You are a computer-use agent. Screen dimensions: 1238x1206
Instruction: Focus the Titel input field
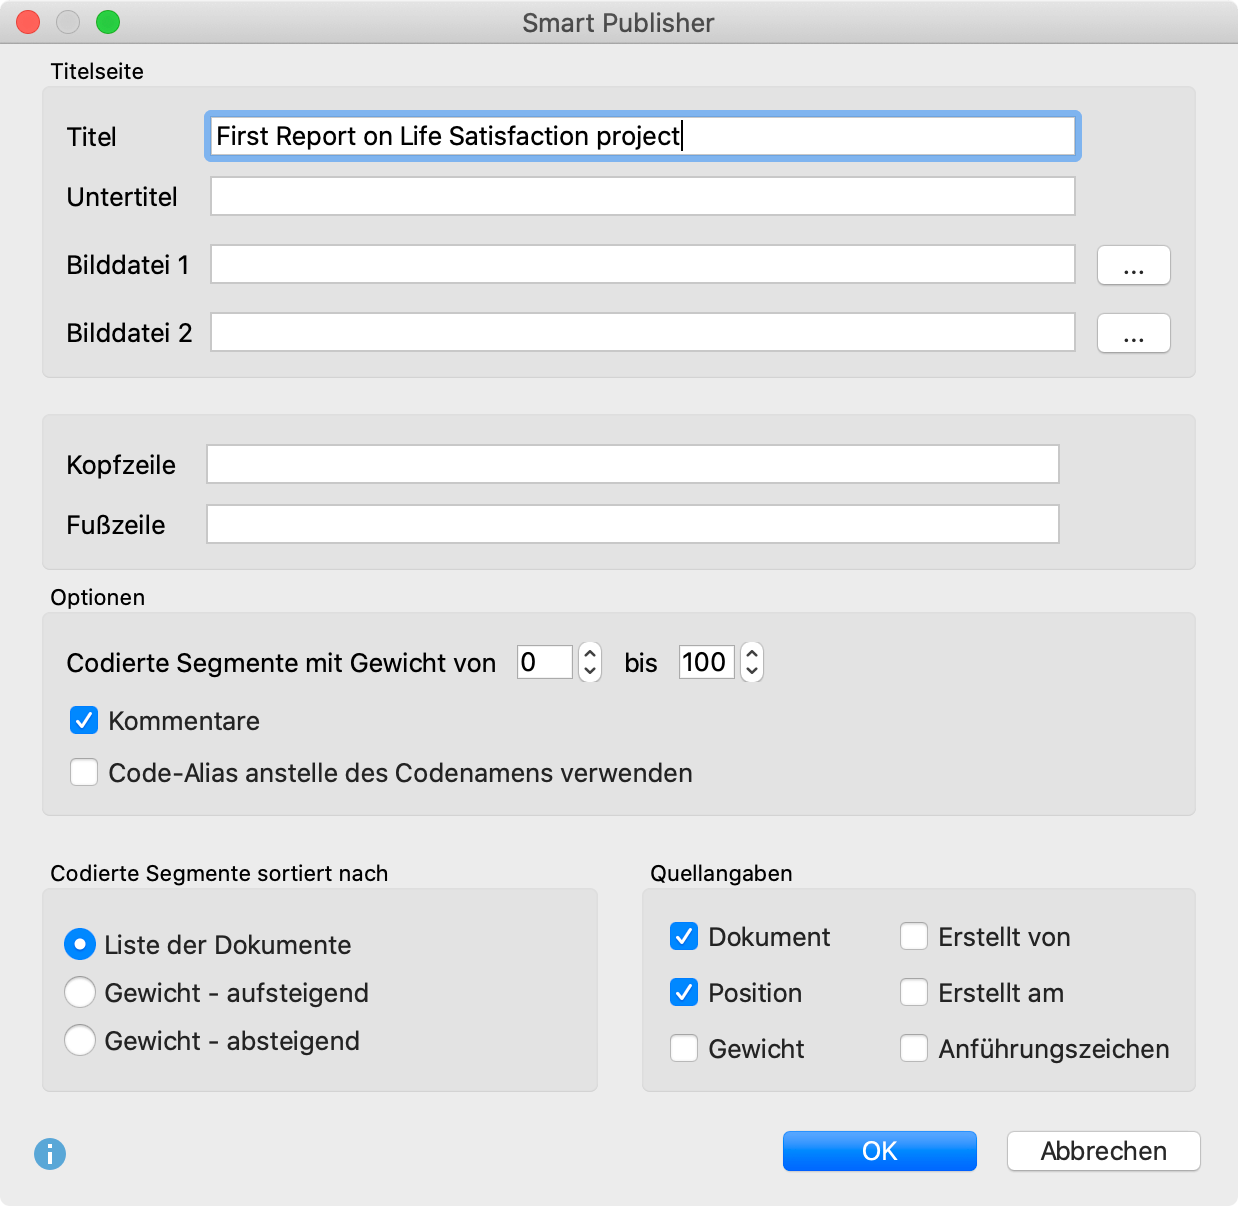pos(643,136)
